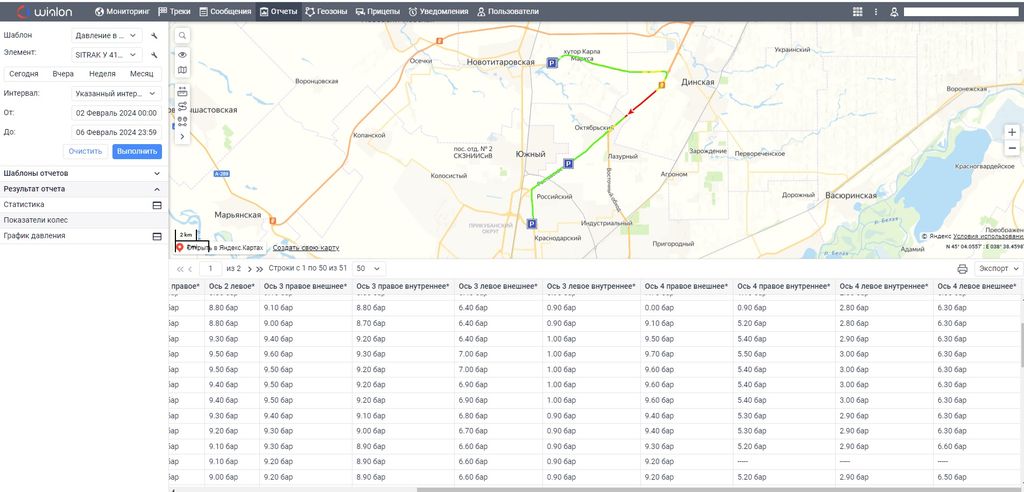1024x492 pixels.
Task: Toggle map layer visibility eye icon
Action: click(x=182, y=54)
